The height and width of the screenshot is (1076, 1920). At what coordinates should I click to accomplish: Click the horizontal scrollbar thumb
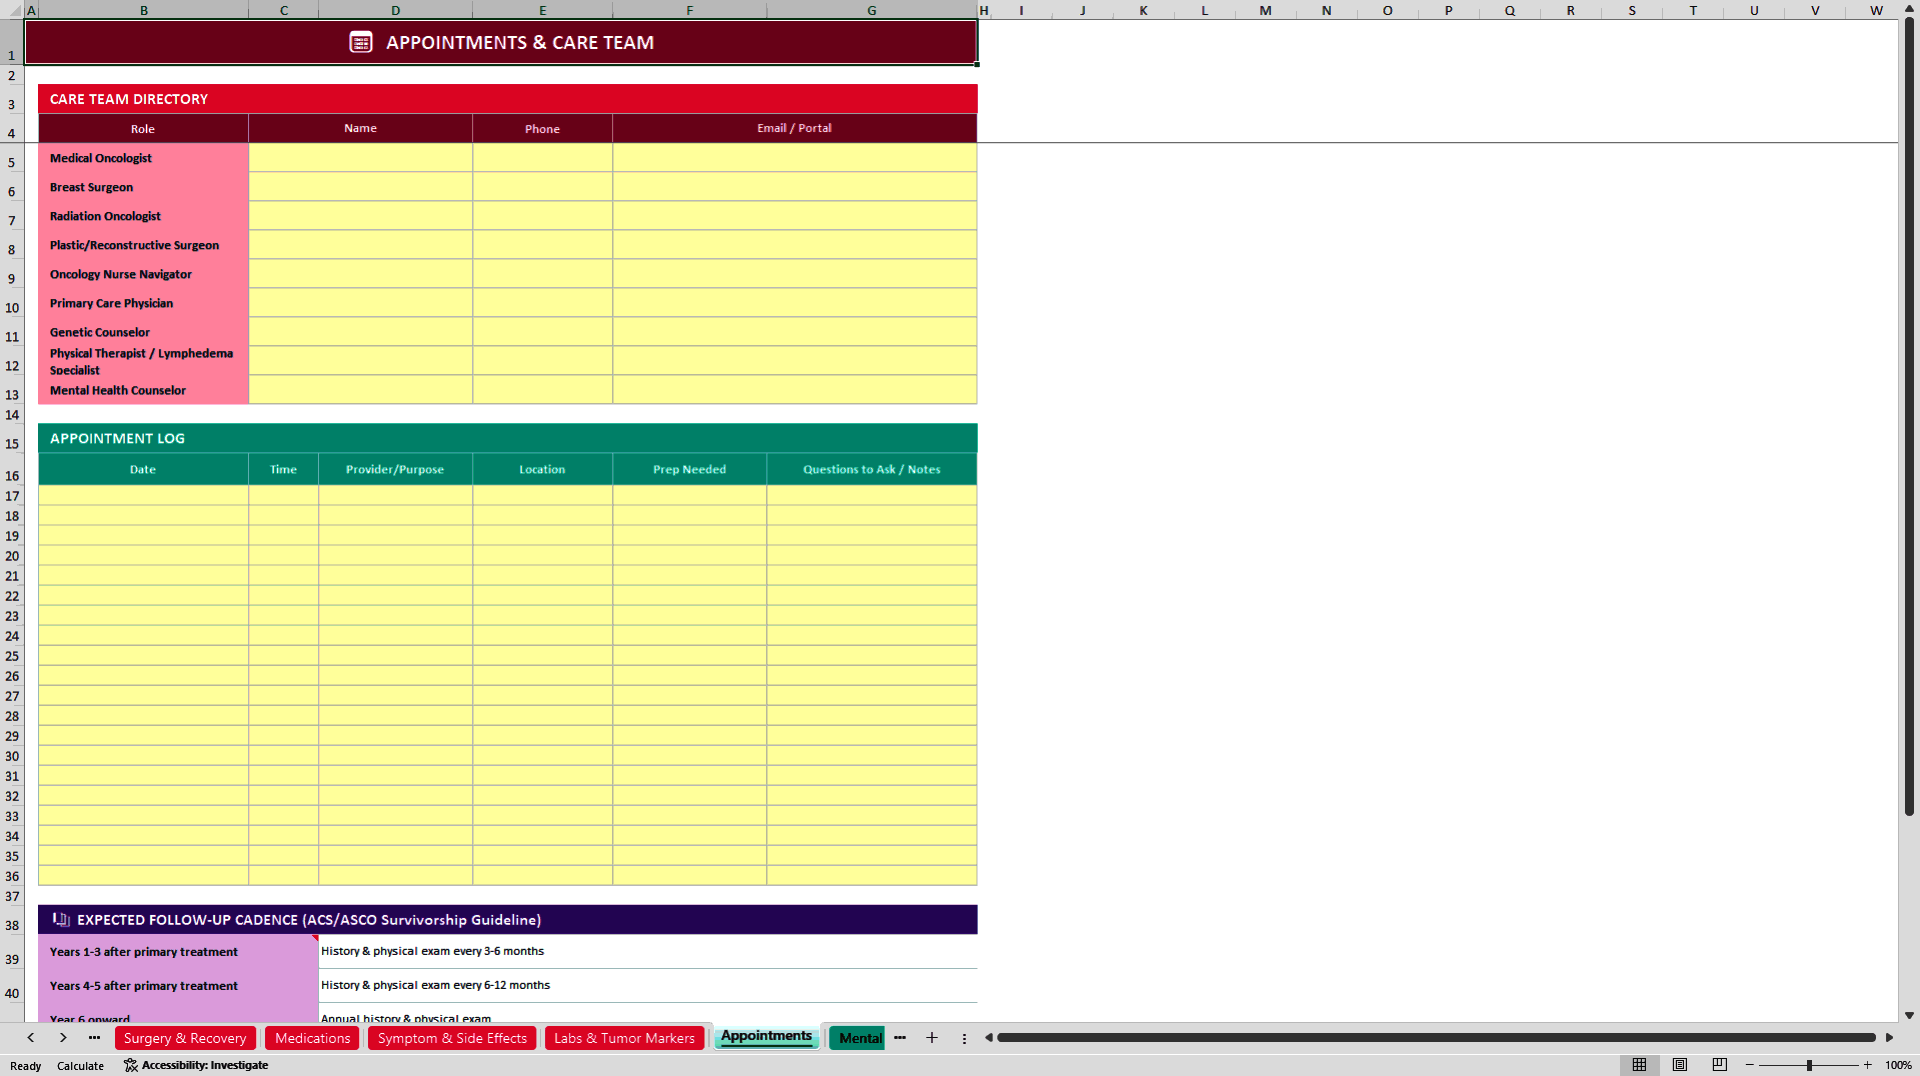tap(1436, 1038)
